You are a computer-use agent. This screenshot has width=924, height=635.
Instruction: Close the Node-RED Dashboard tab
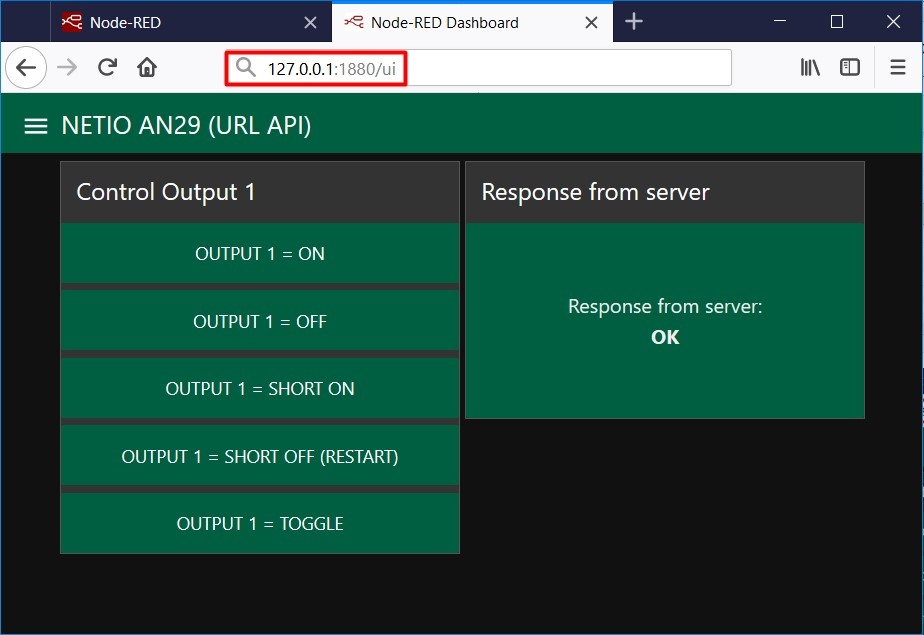(x=591, y=22)
